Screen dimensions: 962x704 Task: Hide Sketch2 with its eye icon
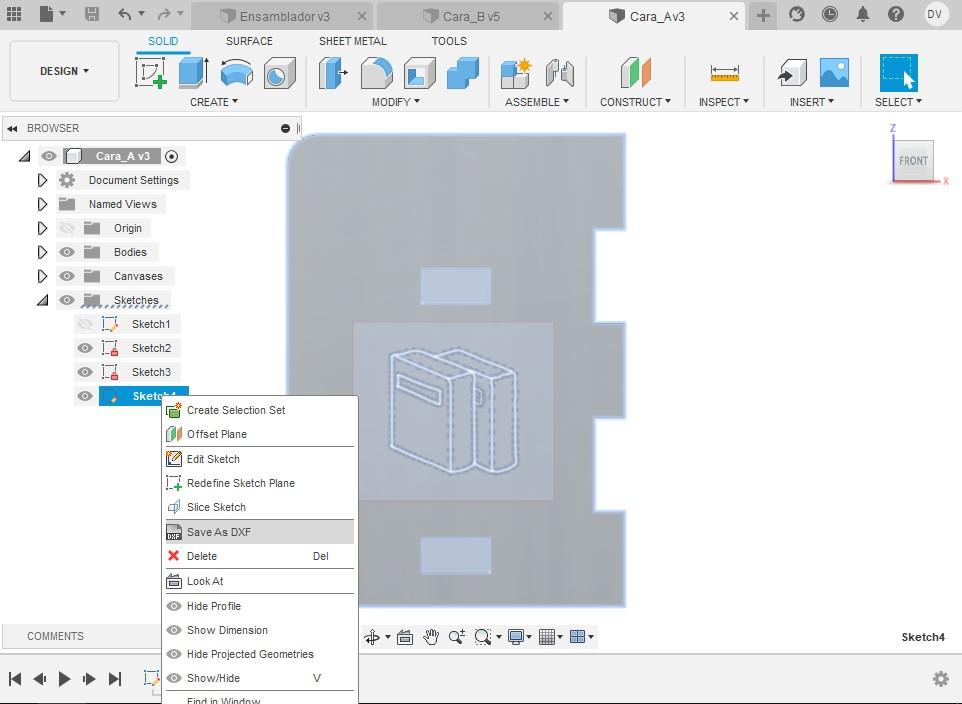(x=85, y=348)
